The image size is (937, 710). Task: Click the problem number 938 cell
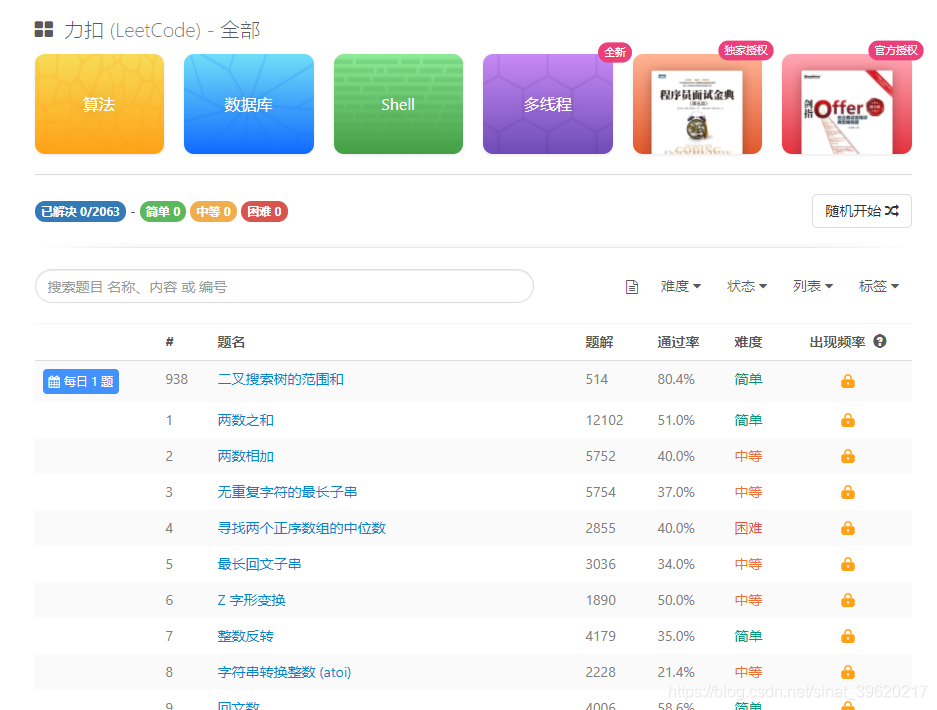tap(176, 380)
